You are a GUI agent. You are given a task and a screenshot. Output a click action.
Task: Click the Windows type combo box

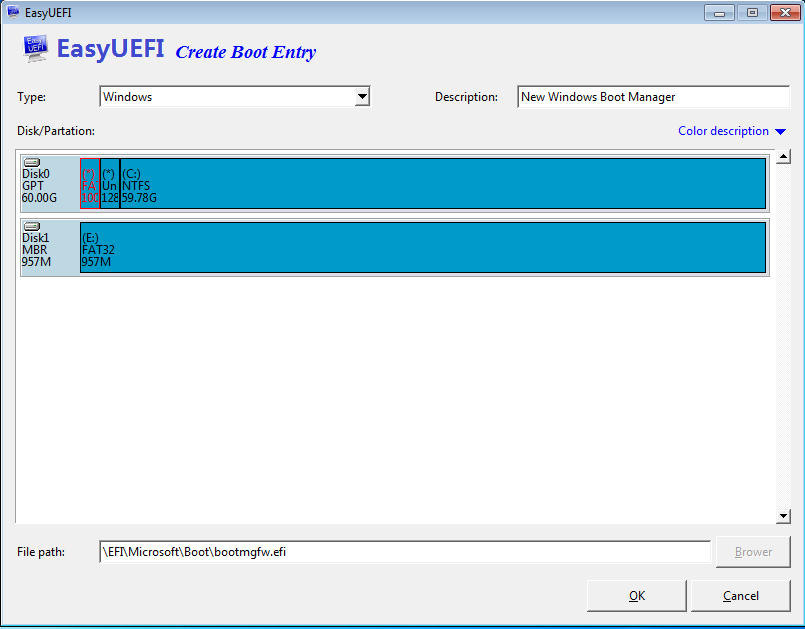235,97
